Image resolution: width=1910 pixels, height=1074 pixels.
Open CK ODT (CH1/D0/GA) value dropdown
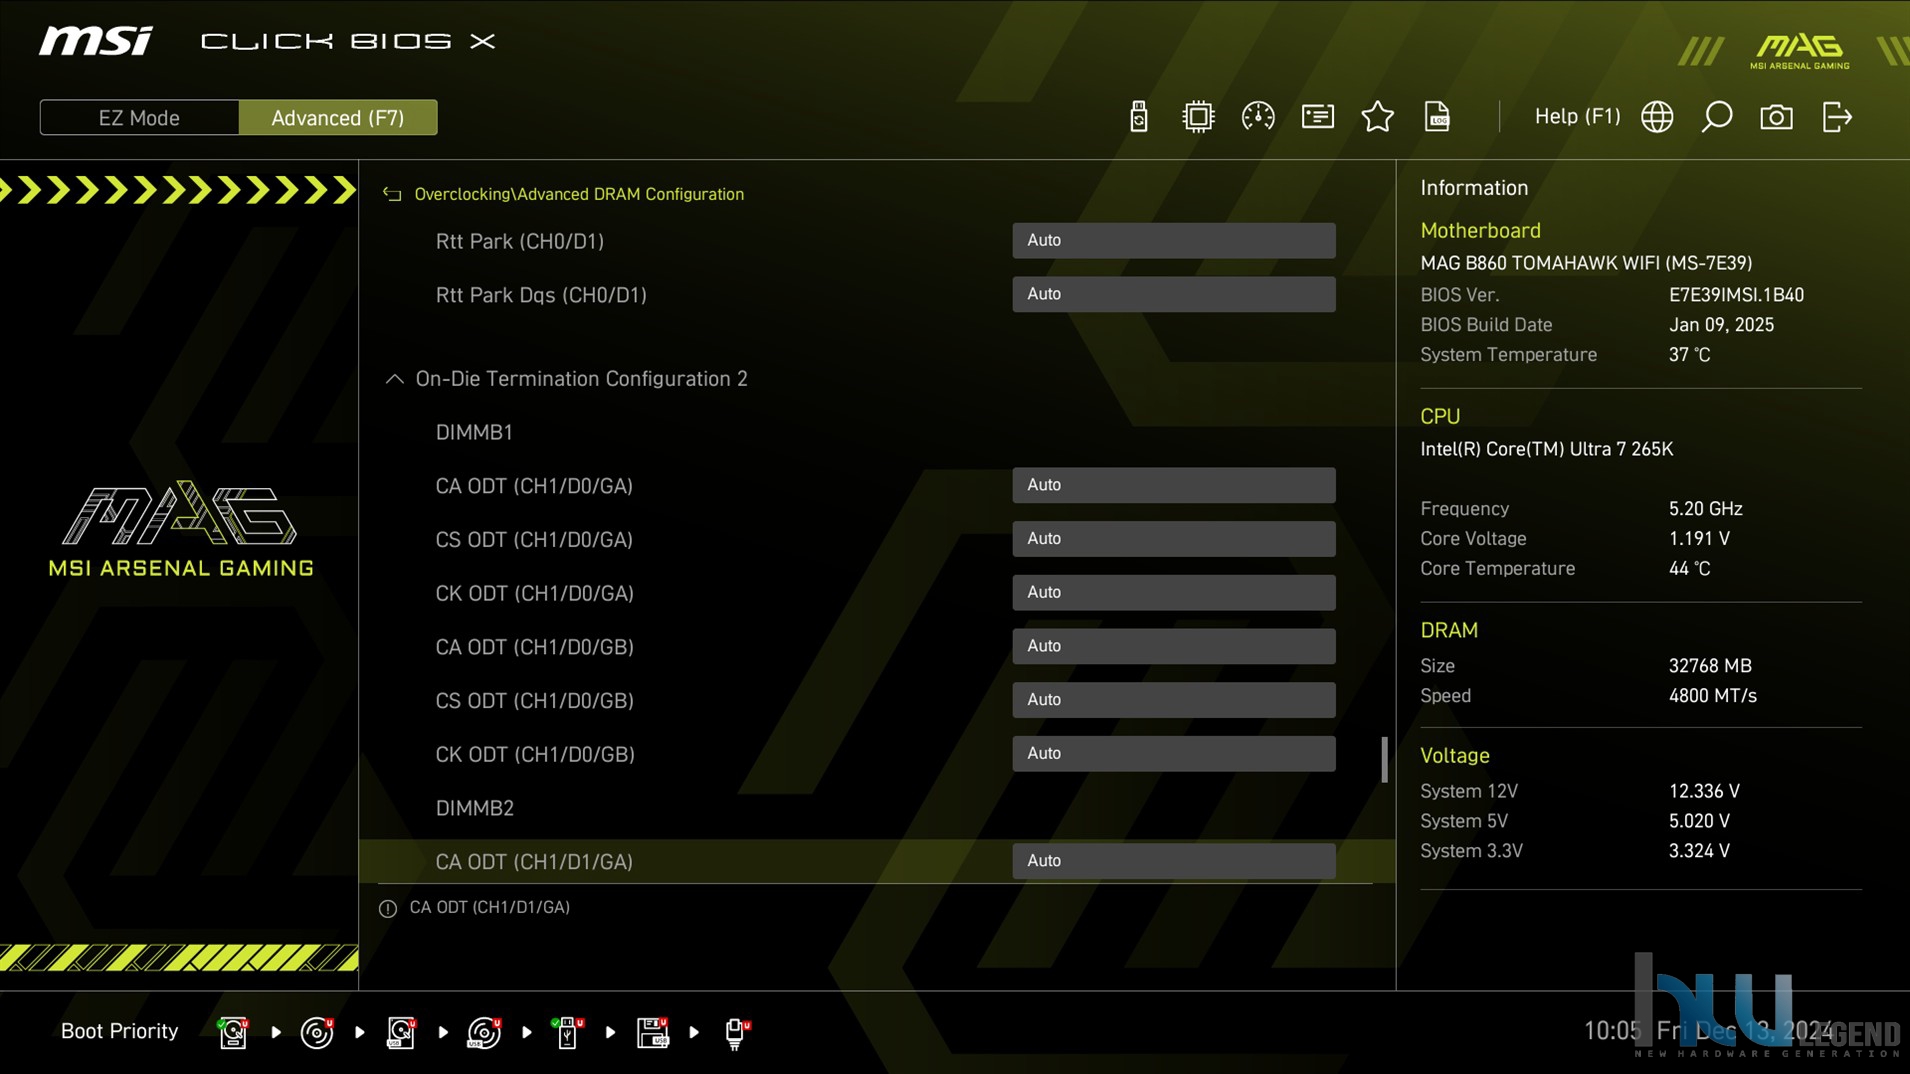1173,593
